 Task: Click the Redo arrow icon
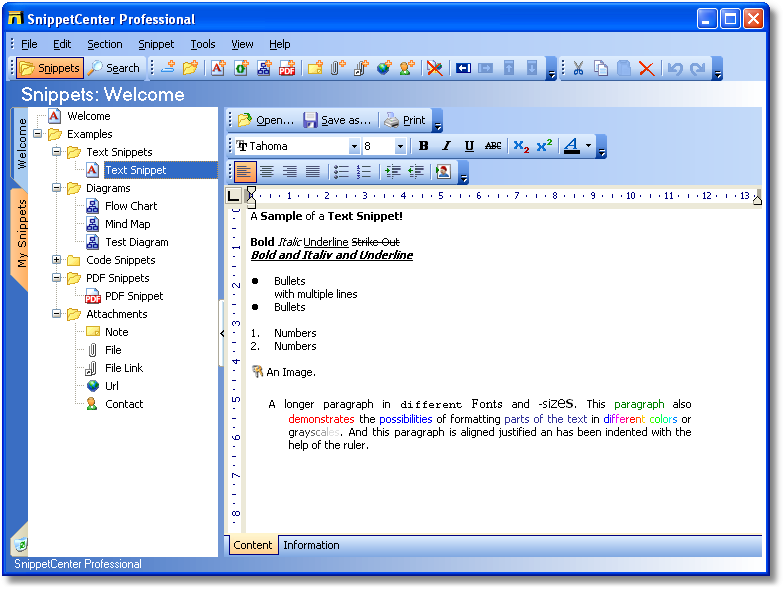[698, 68]
